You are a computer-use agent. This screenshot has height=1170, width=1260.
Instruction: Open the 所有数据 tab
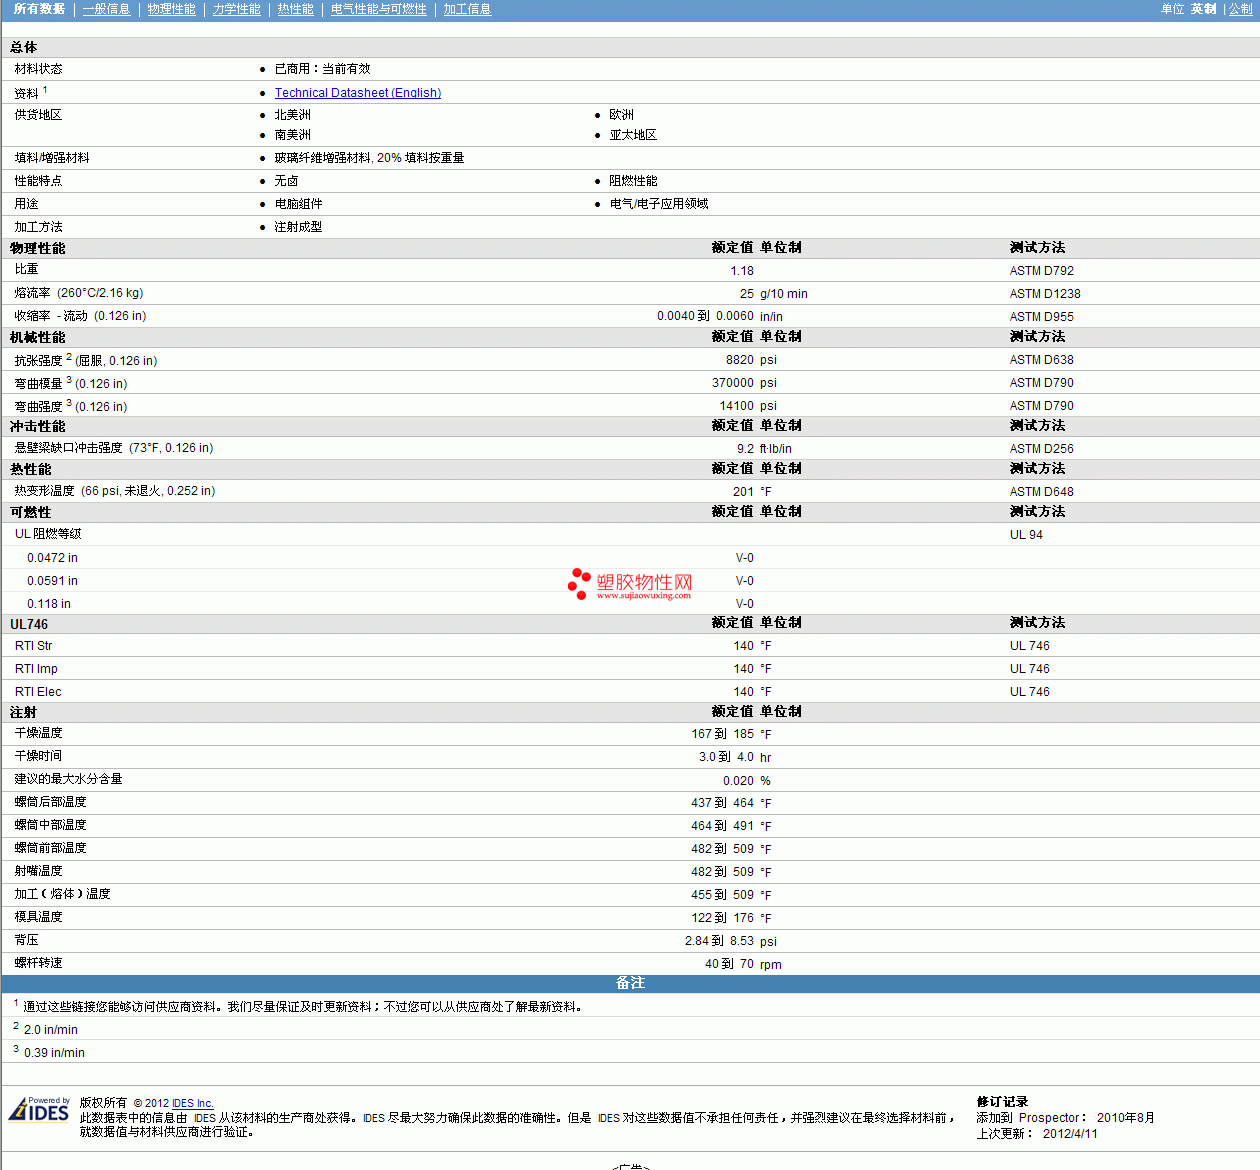point(39,9)
